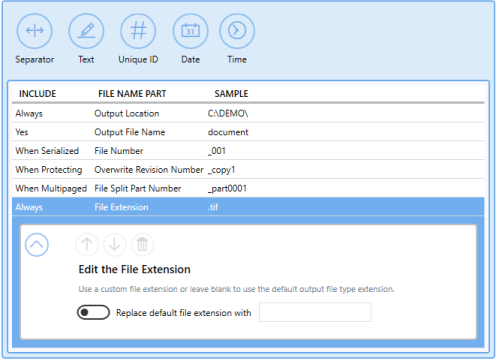Collapse the File Extension editor chevron
This screenshot has height=361, width=496.
point(37,245)
